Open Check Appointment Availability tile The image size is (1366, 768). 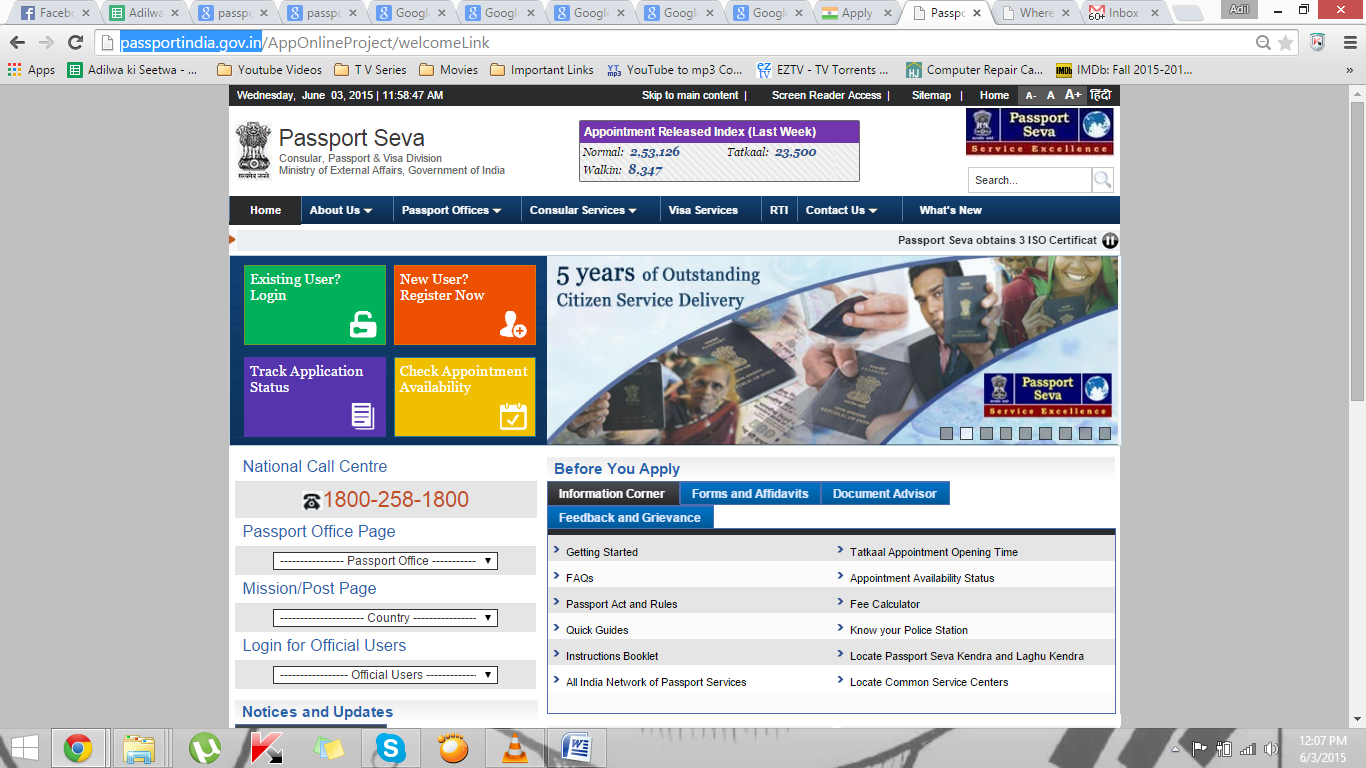[465, 397]
